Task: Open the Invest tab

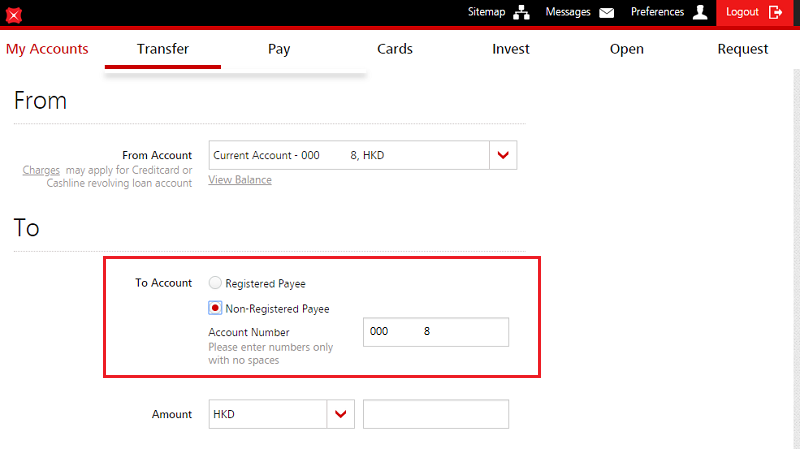Action: 511,49
